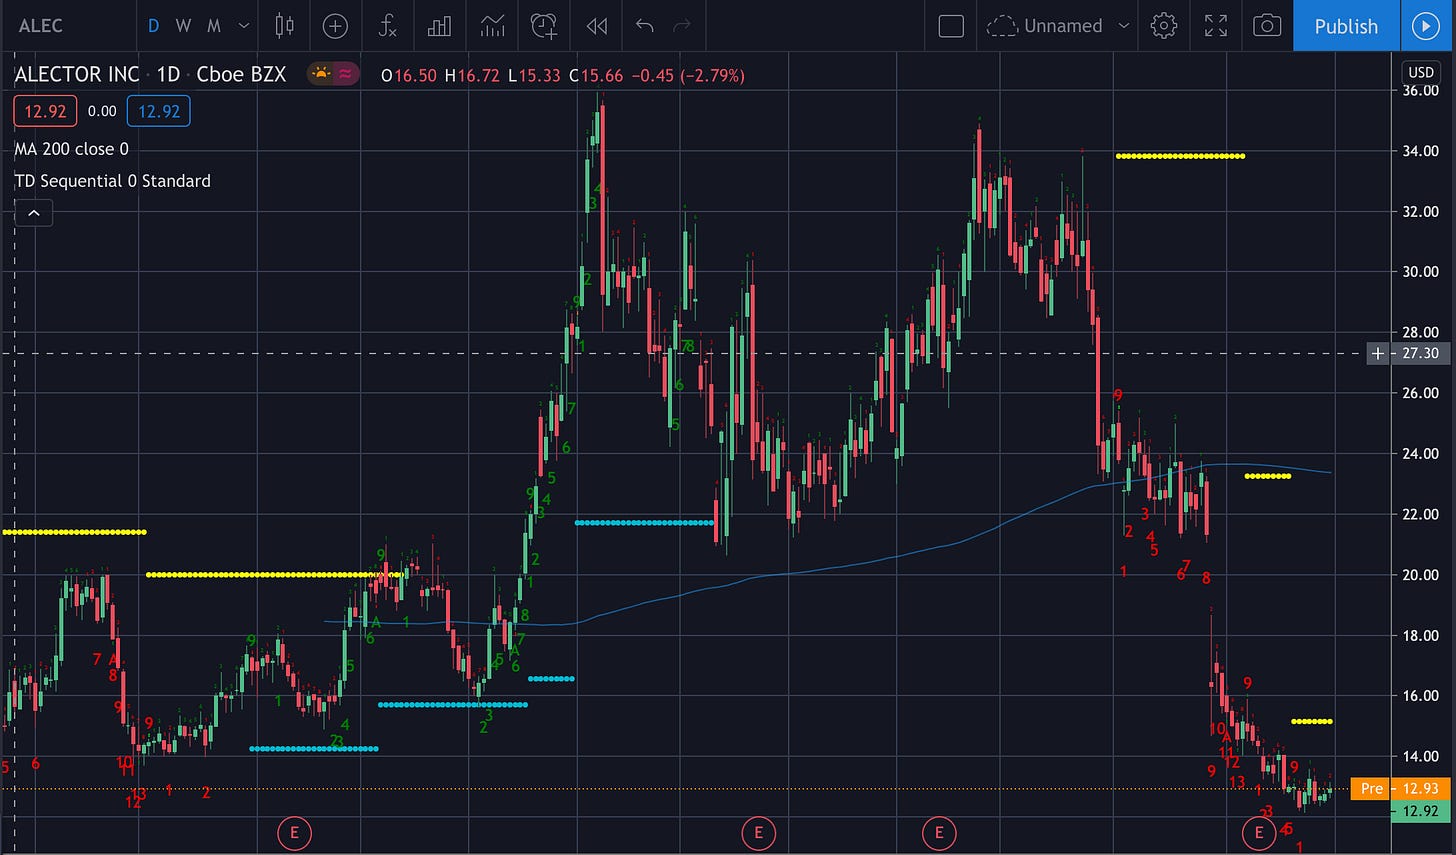This screenshot has width=1456, height=855.
Task: Click the weather status icon in the legend
Action: 321,74
